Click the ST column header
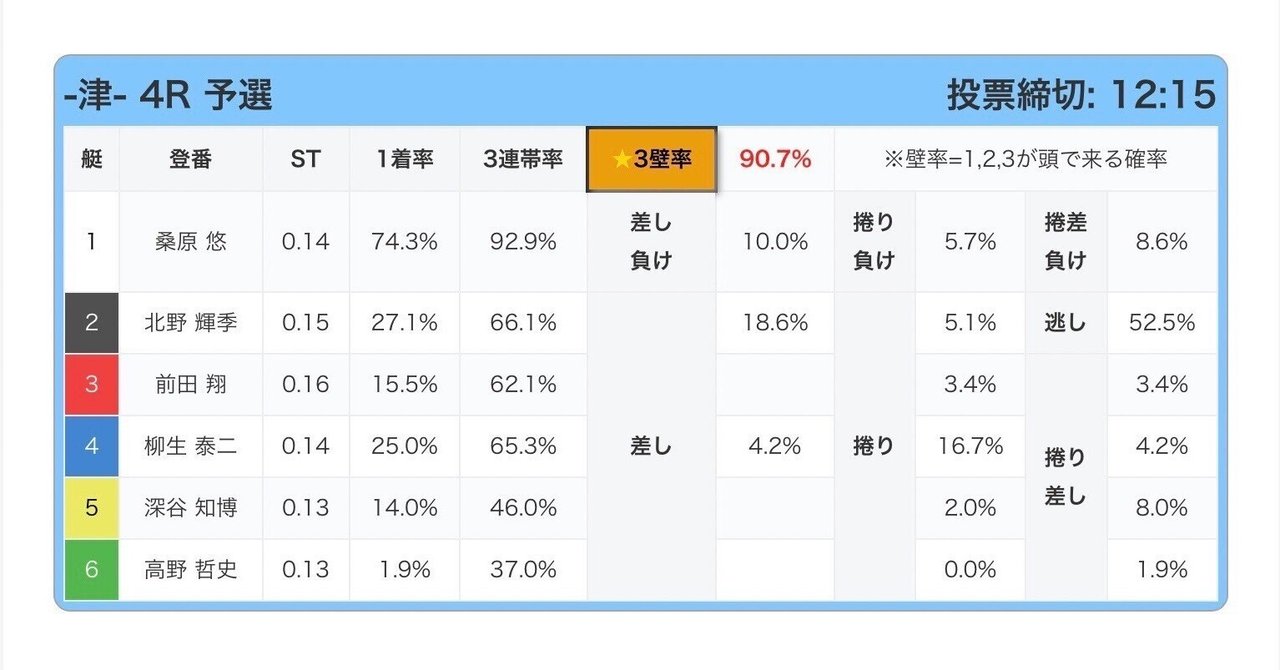The height and width of the screenshot is (670, 1280). [x=305, y=159]
